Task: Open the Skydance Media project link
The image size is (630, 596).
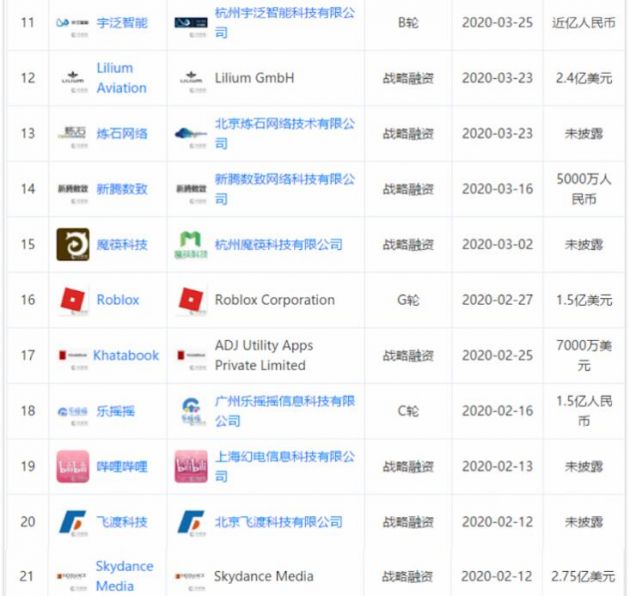Action: coord(124,576)
